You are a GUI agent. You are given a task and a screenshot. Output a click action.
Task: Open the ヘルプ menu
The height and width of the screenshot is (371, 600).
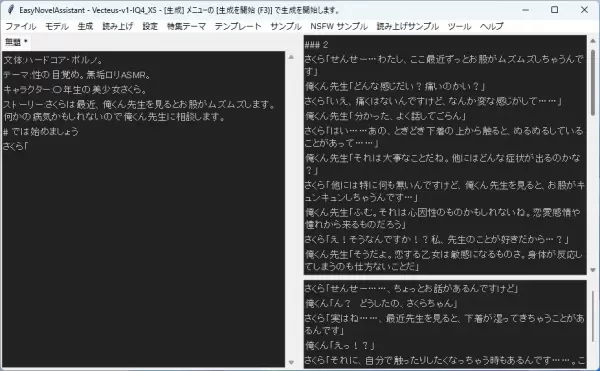(491, 26)
